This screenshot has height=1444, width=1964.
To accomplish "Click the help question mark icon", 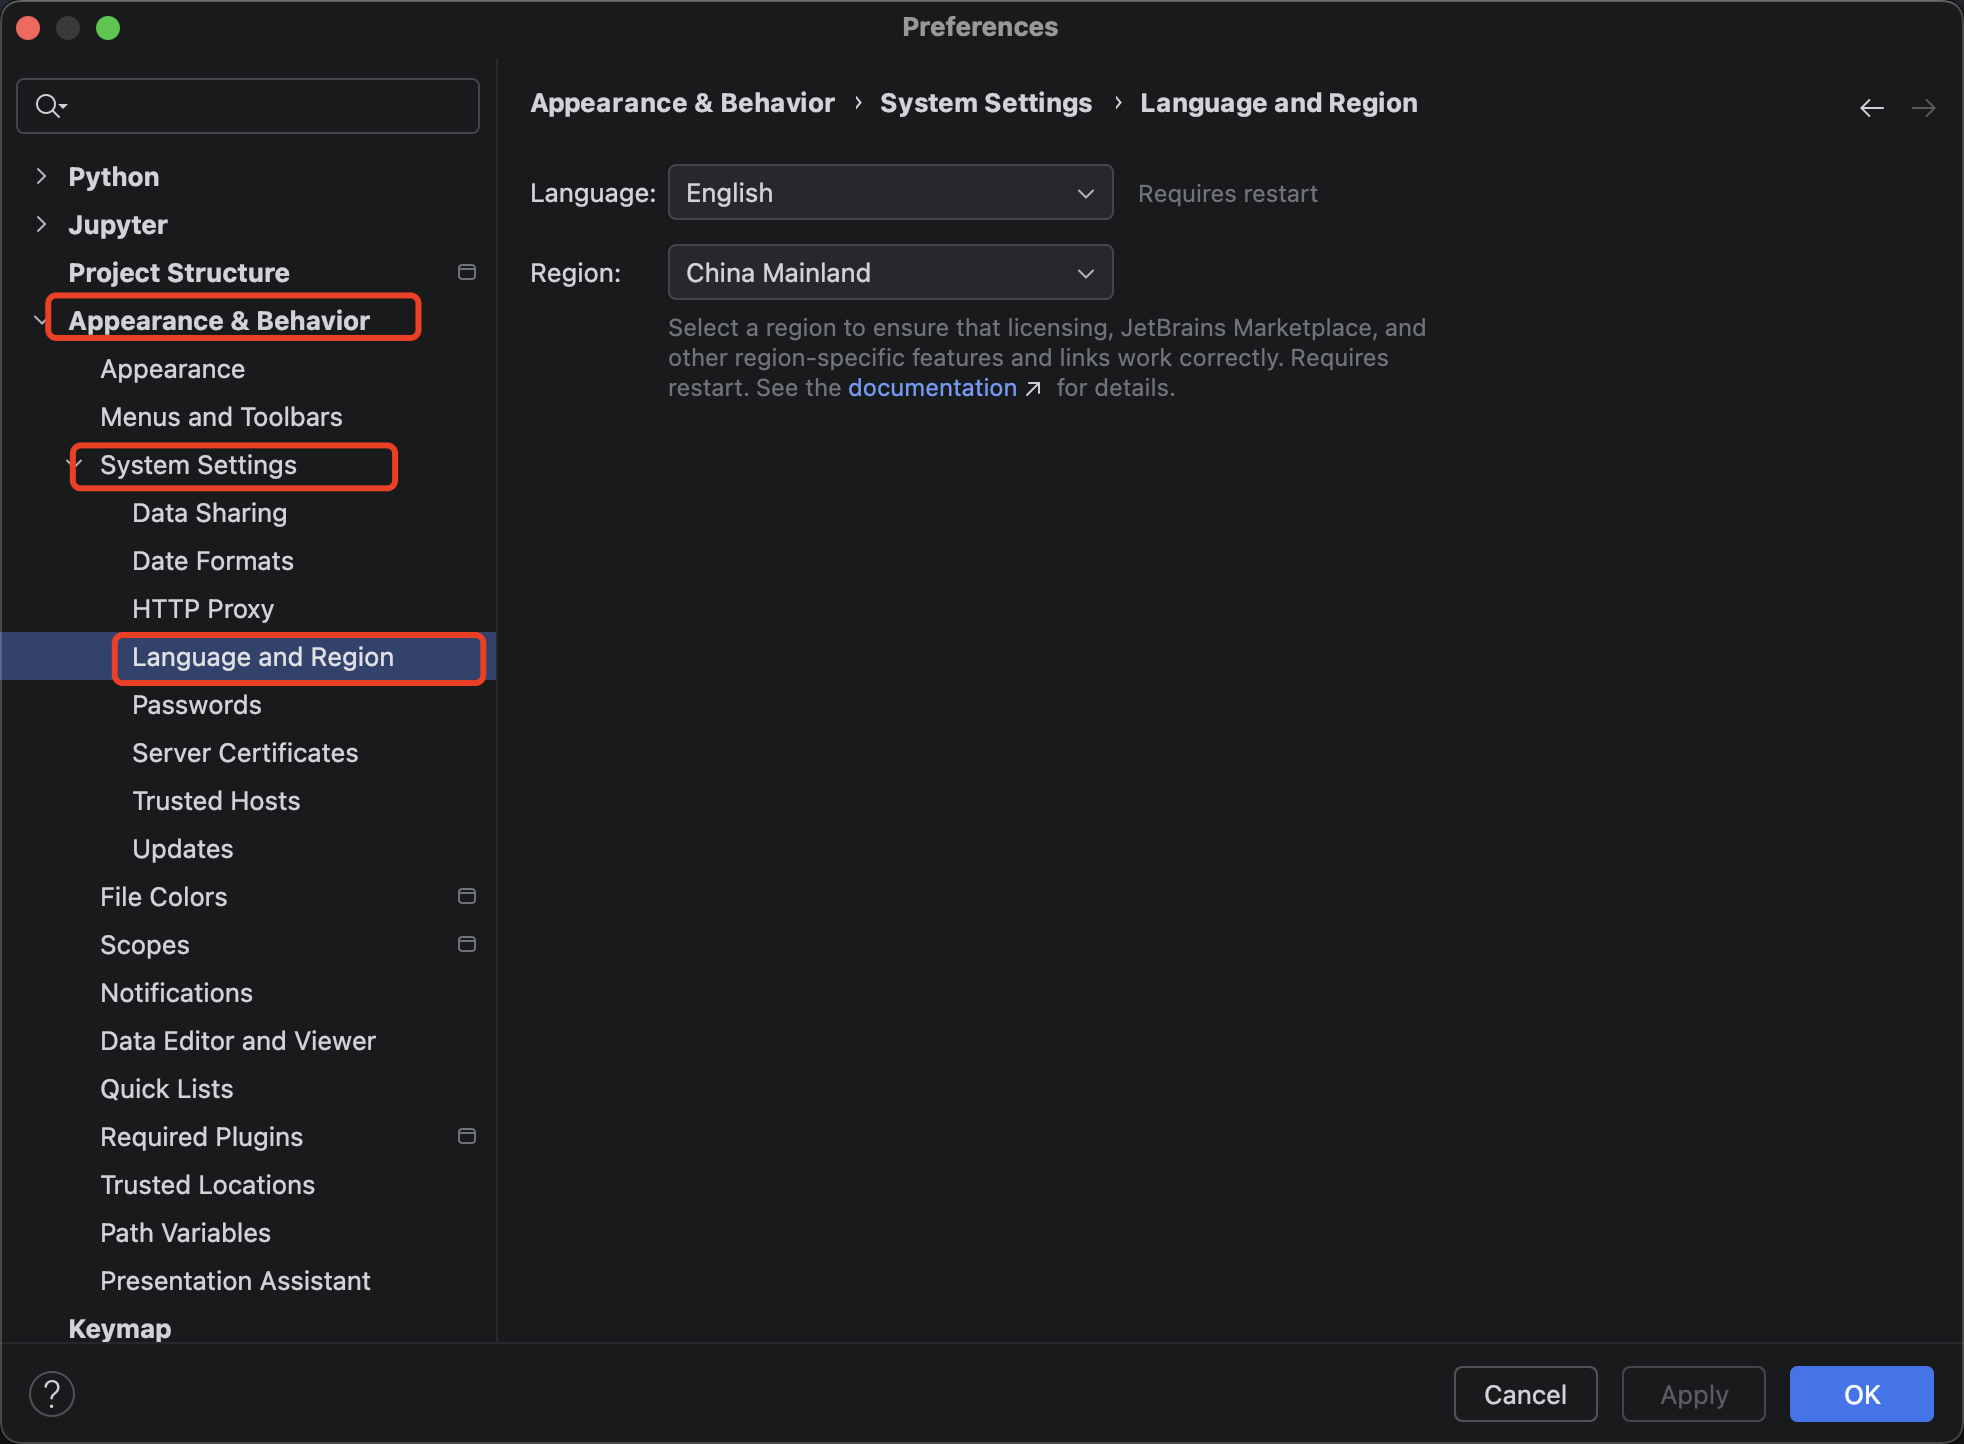I will (x=52, y=1393).
